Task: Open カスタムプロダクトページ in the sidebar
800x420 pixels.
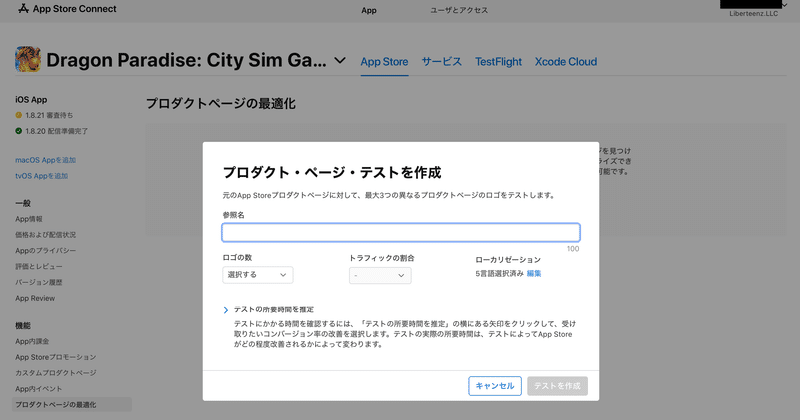Action: 56,373
